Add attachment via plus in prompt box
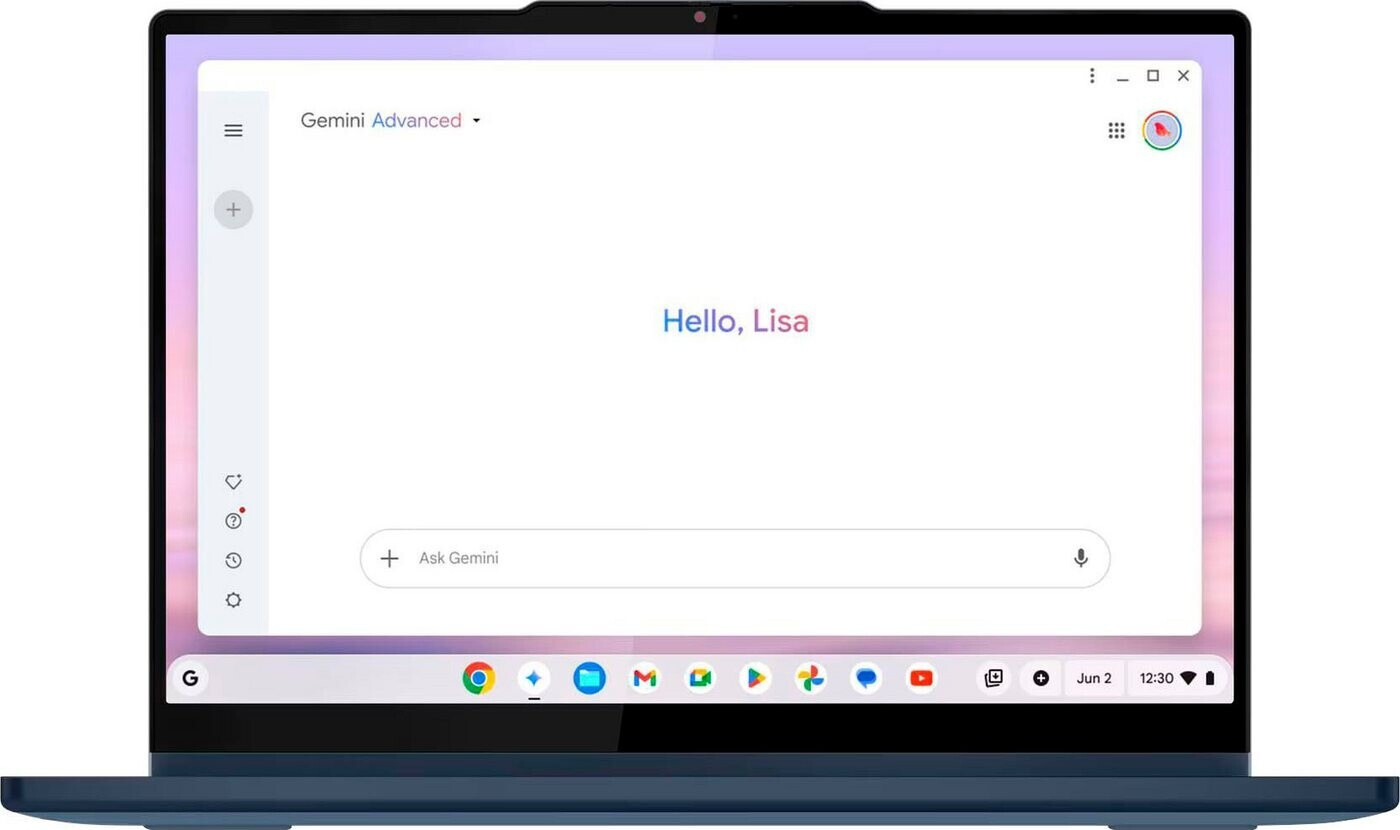 click(390, 558)
